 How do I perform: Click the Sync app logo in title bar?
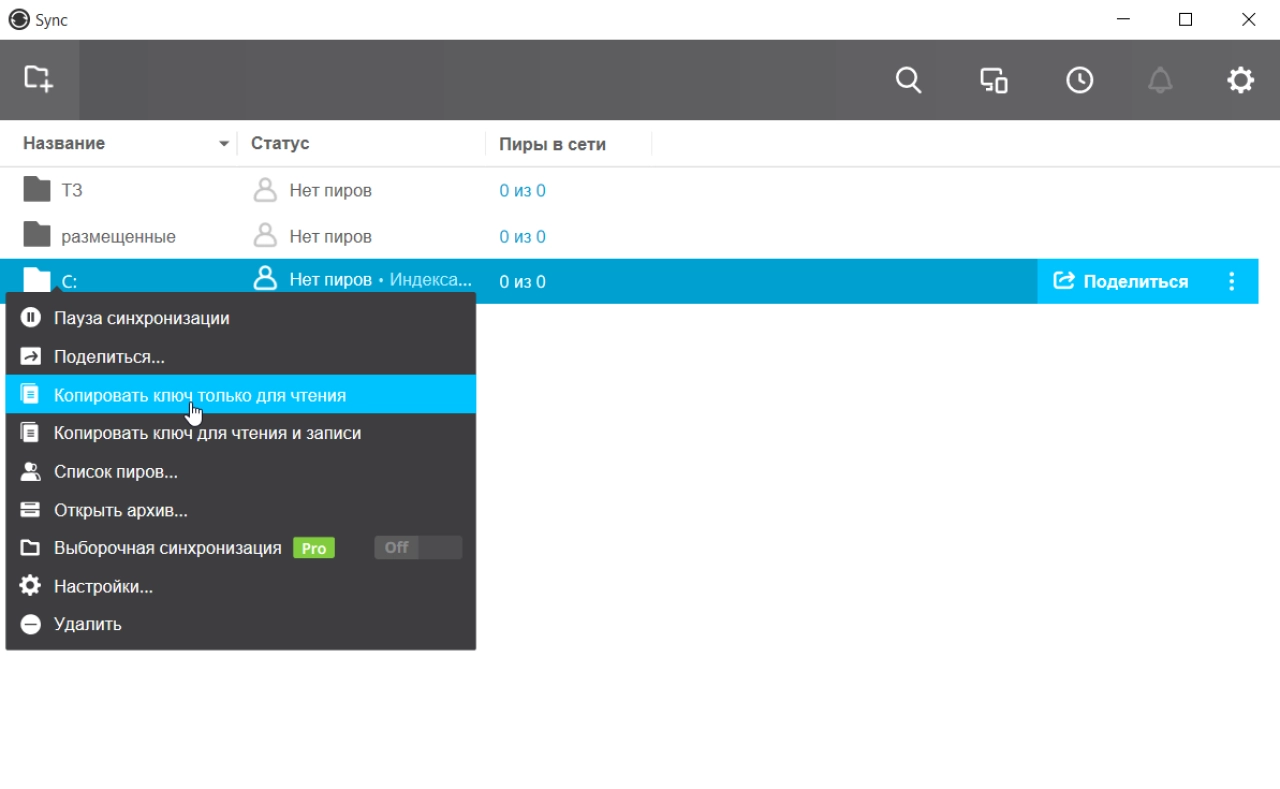[x=19, y=19]
